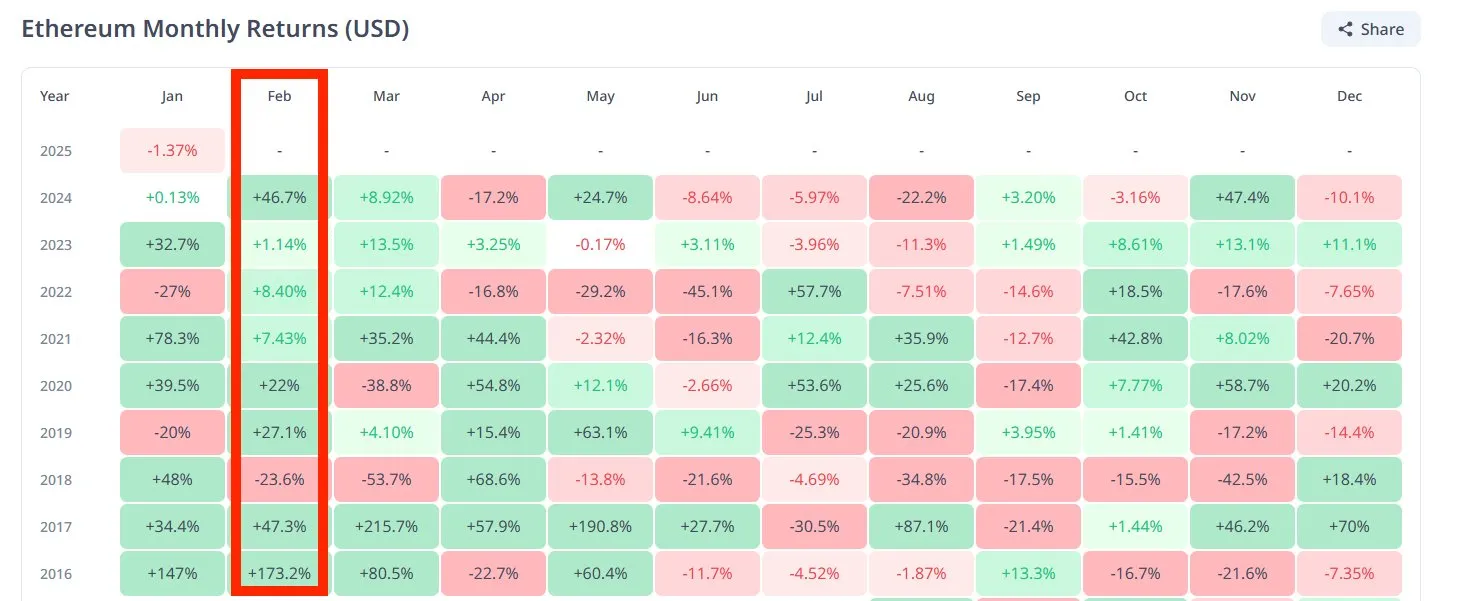The height and width of the screenshot is (601, 1458).
Task: Select the +147% January 2016 cell
Action: pyautogui.click(x=172, y=573)
